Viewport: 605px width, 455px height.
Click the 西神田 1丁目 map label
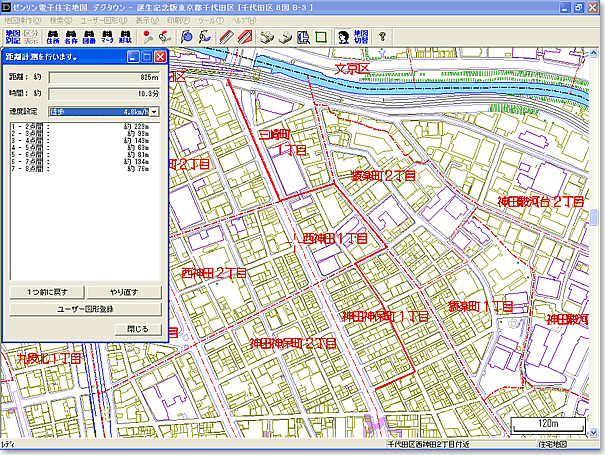click(x=335, y=238)
